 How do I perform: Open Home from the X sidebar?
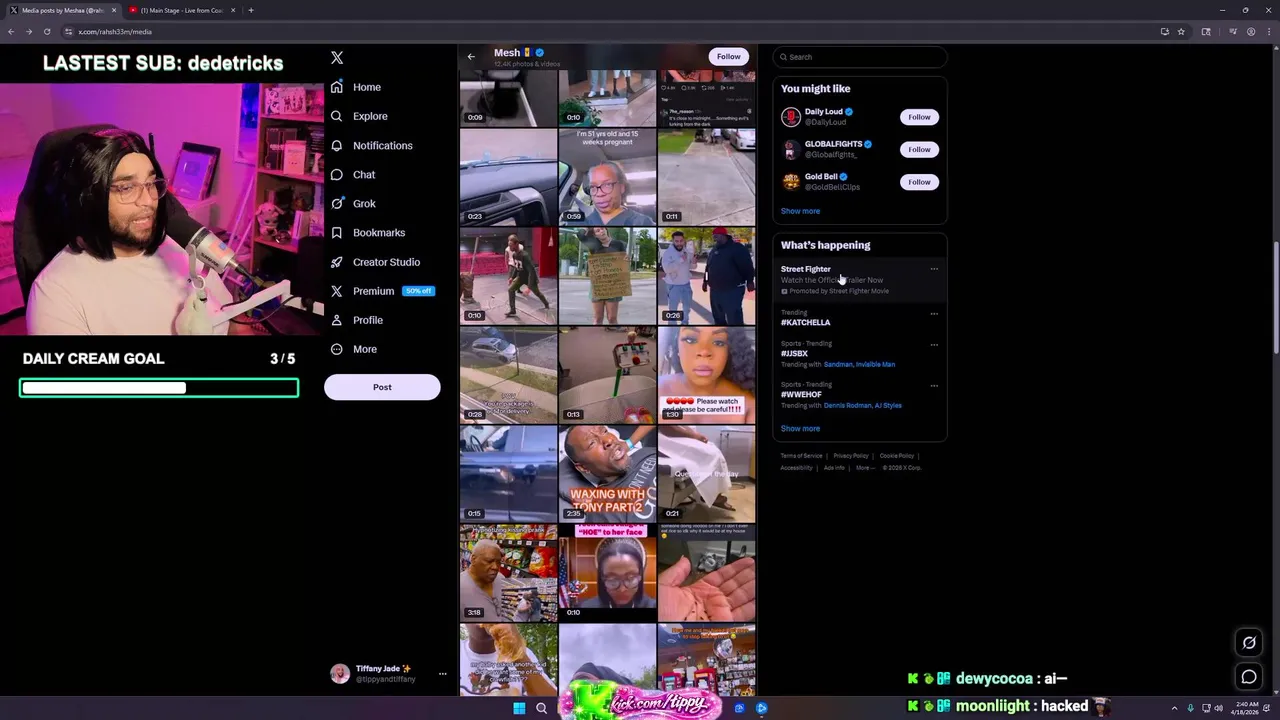(356, 87)
